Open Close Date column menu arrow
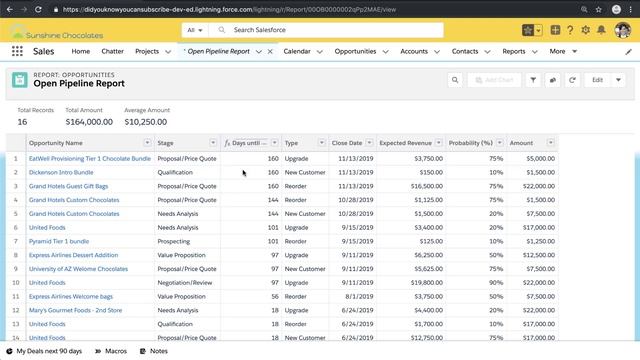Image resolution: width=640 pixels, height=360 pixels. (x=369, y=142)
